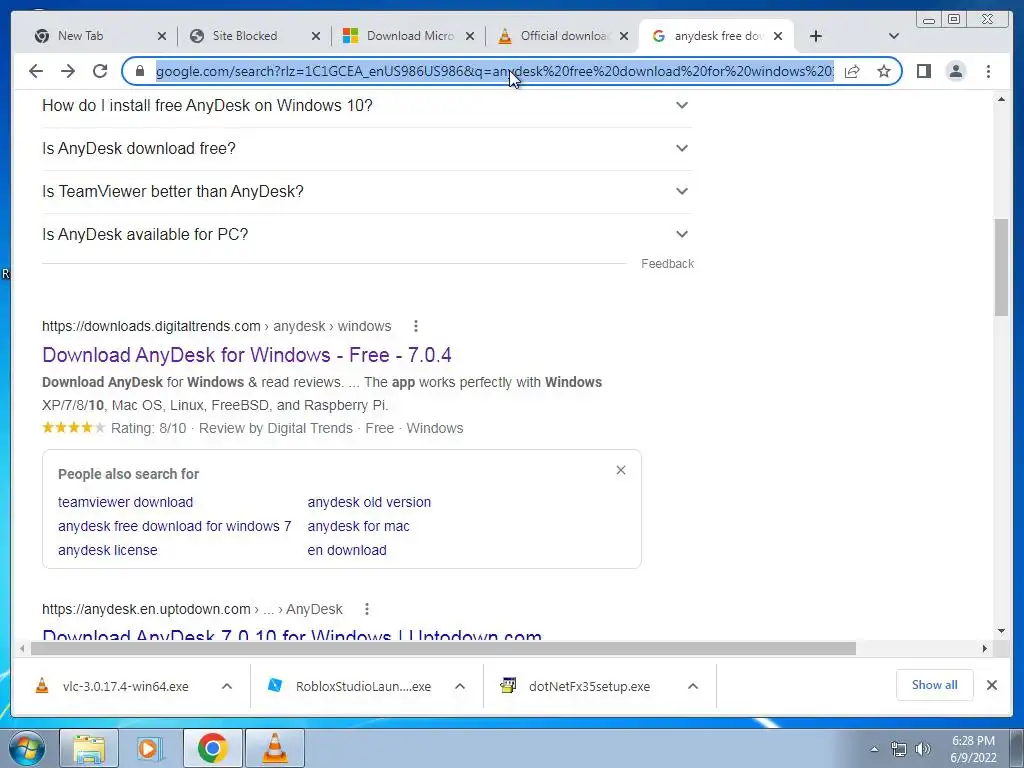Open Windows Explorer from taskbar
Viewport: 1024px width, 768px height.
coord(89,748)
